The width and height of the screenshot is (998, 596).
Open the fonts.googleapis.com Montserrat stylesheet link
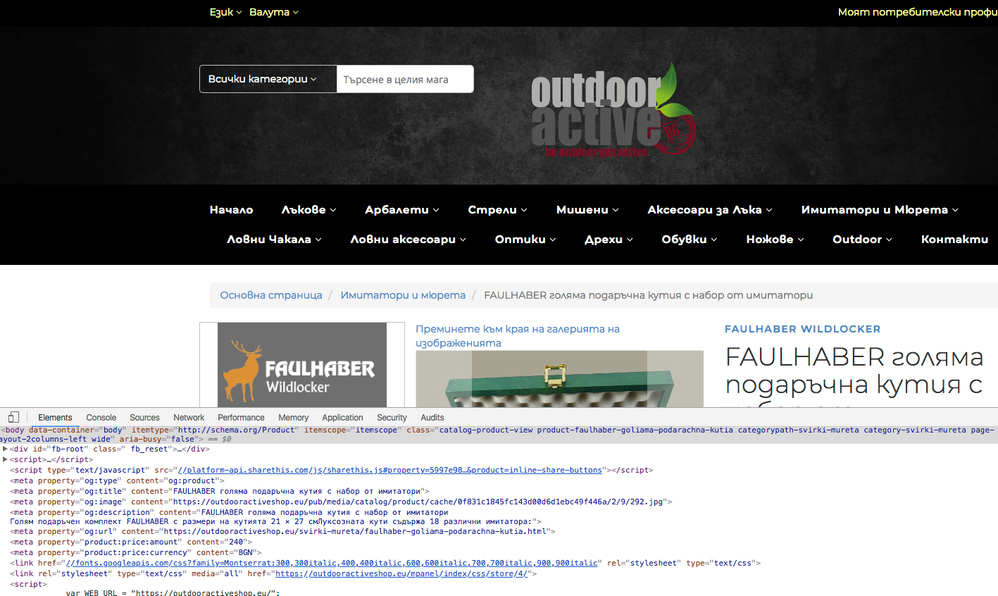[332, 563]
